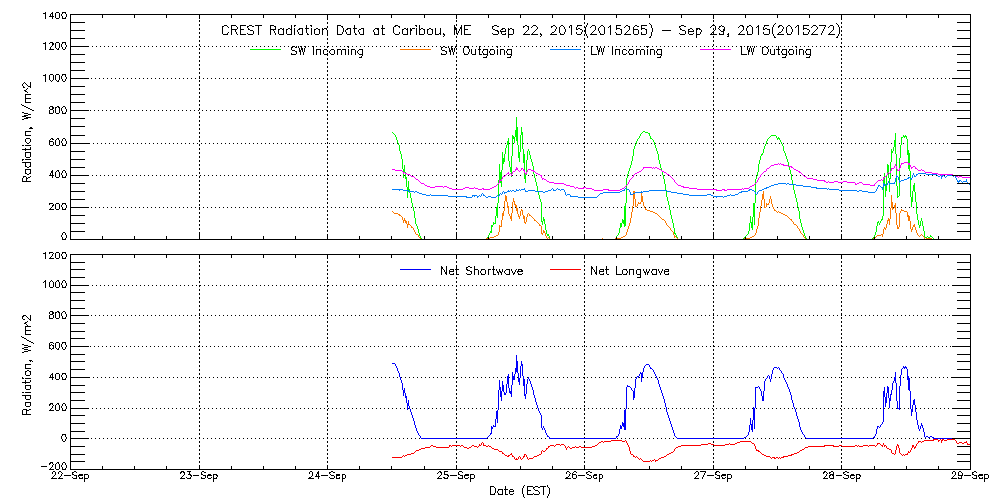This screenshot has width=1000, height=500.
Task: Click the 29-Sep date tick label
Action: [968, 477]
